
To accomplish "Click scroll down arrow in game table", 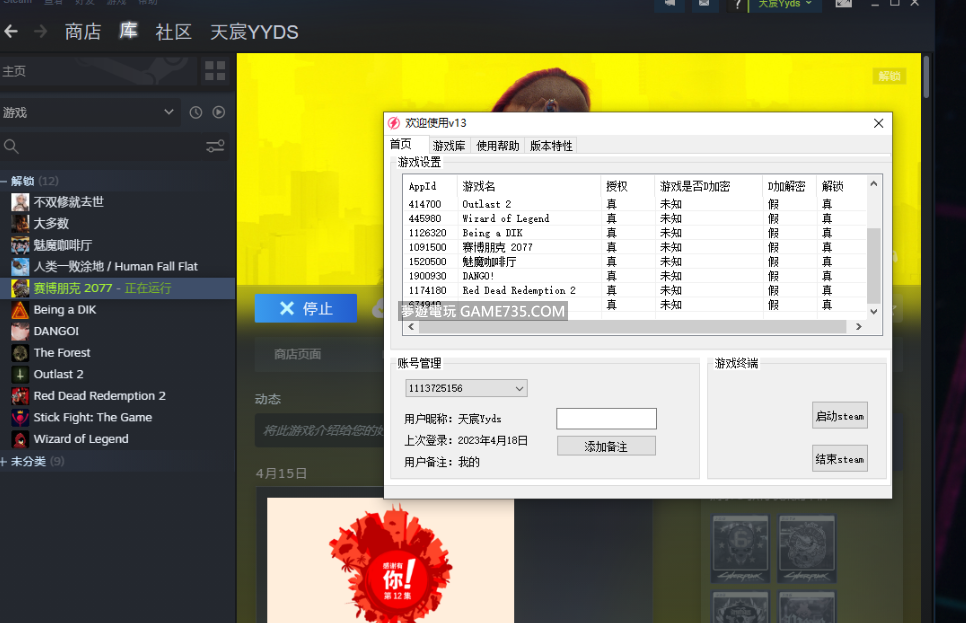I will click(x=874, y=312).
